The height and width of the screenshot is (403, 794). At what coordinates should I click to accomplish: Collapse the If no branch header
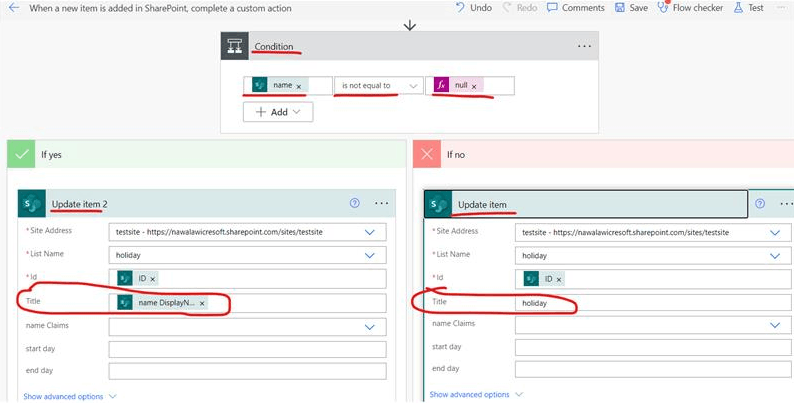click(x=603, y=154)
